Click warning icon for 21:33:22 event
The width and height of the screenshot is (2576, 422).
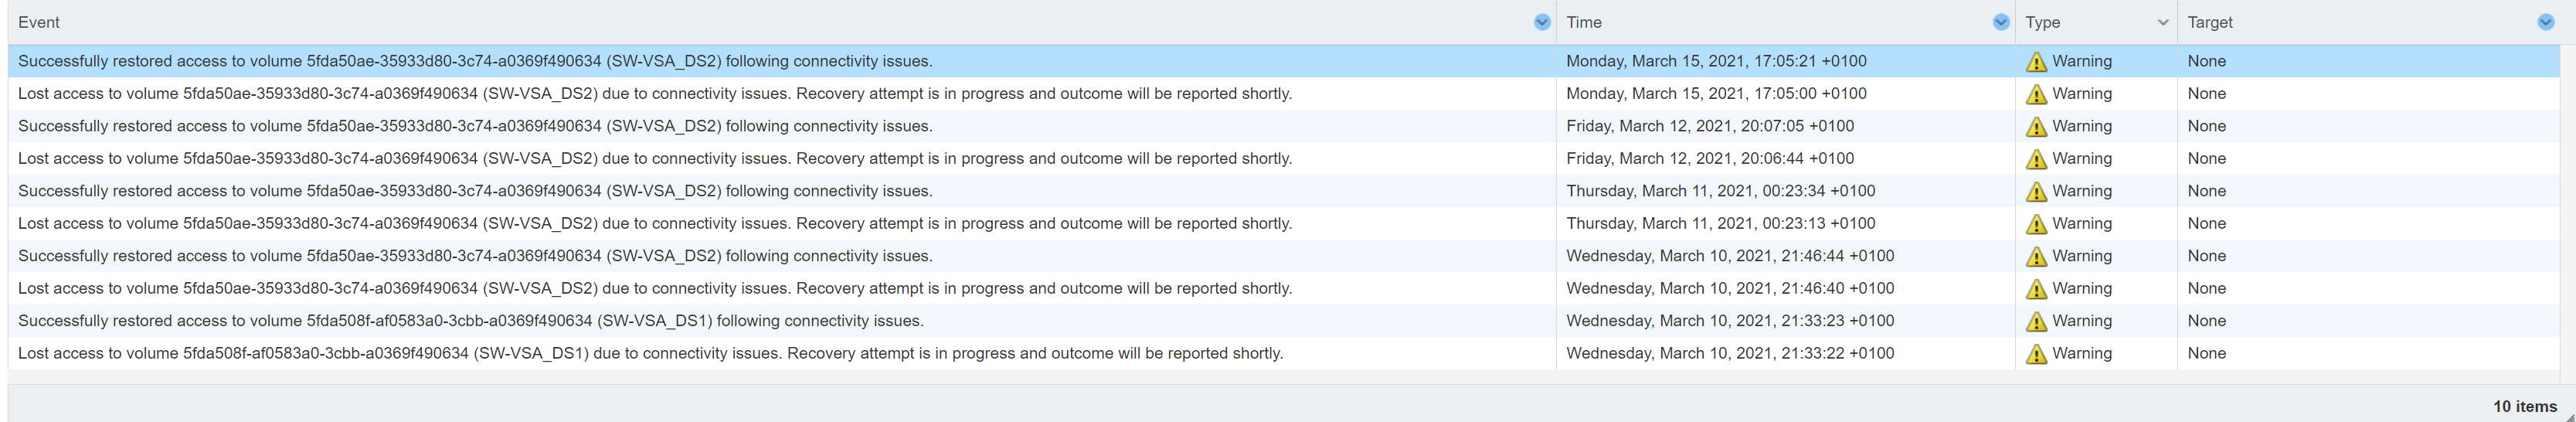(2036, 354)
